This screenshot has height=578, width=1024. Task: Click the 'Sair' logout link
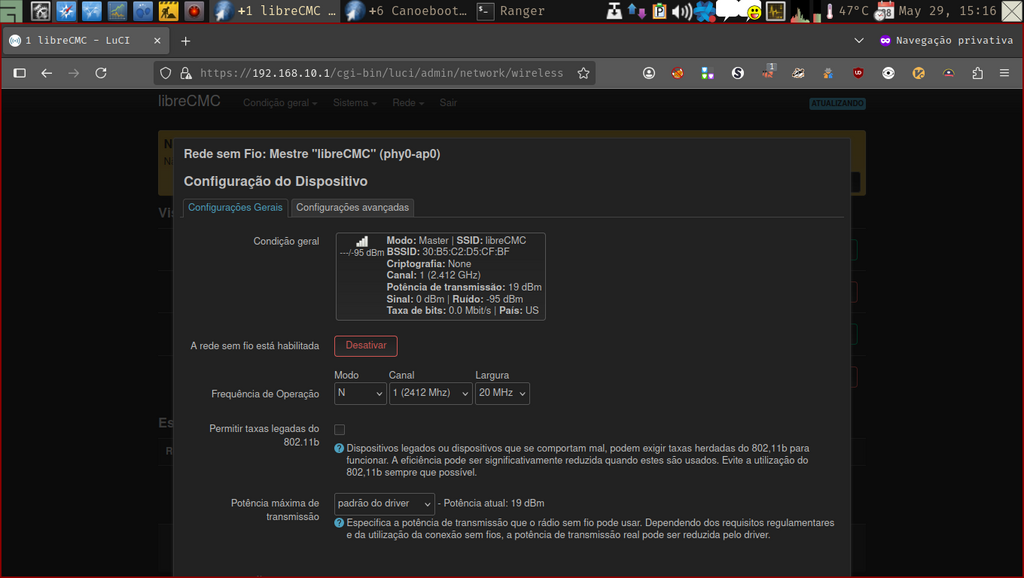[447, 102]
